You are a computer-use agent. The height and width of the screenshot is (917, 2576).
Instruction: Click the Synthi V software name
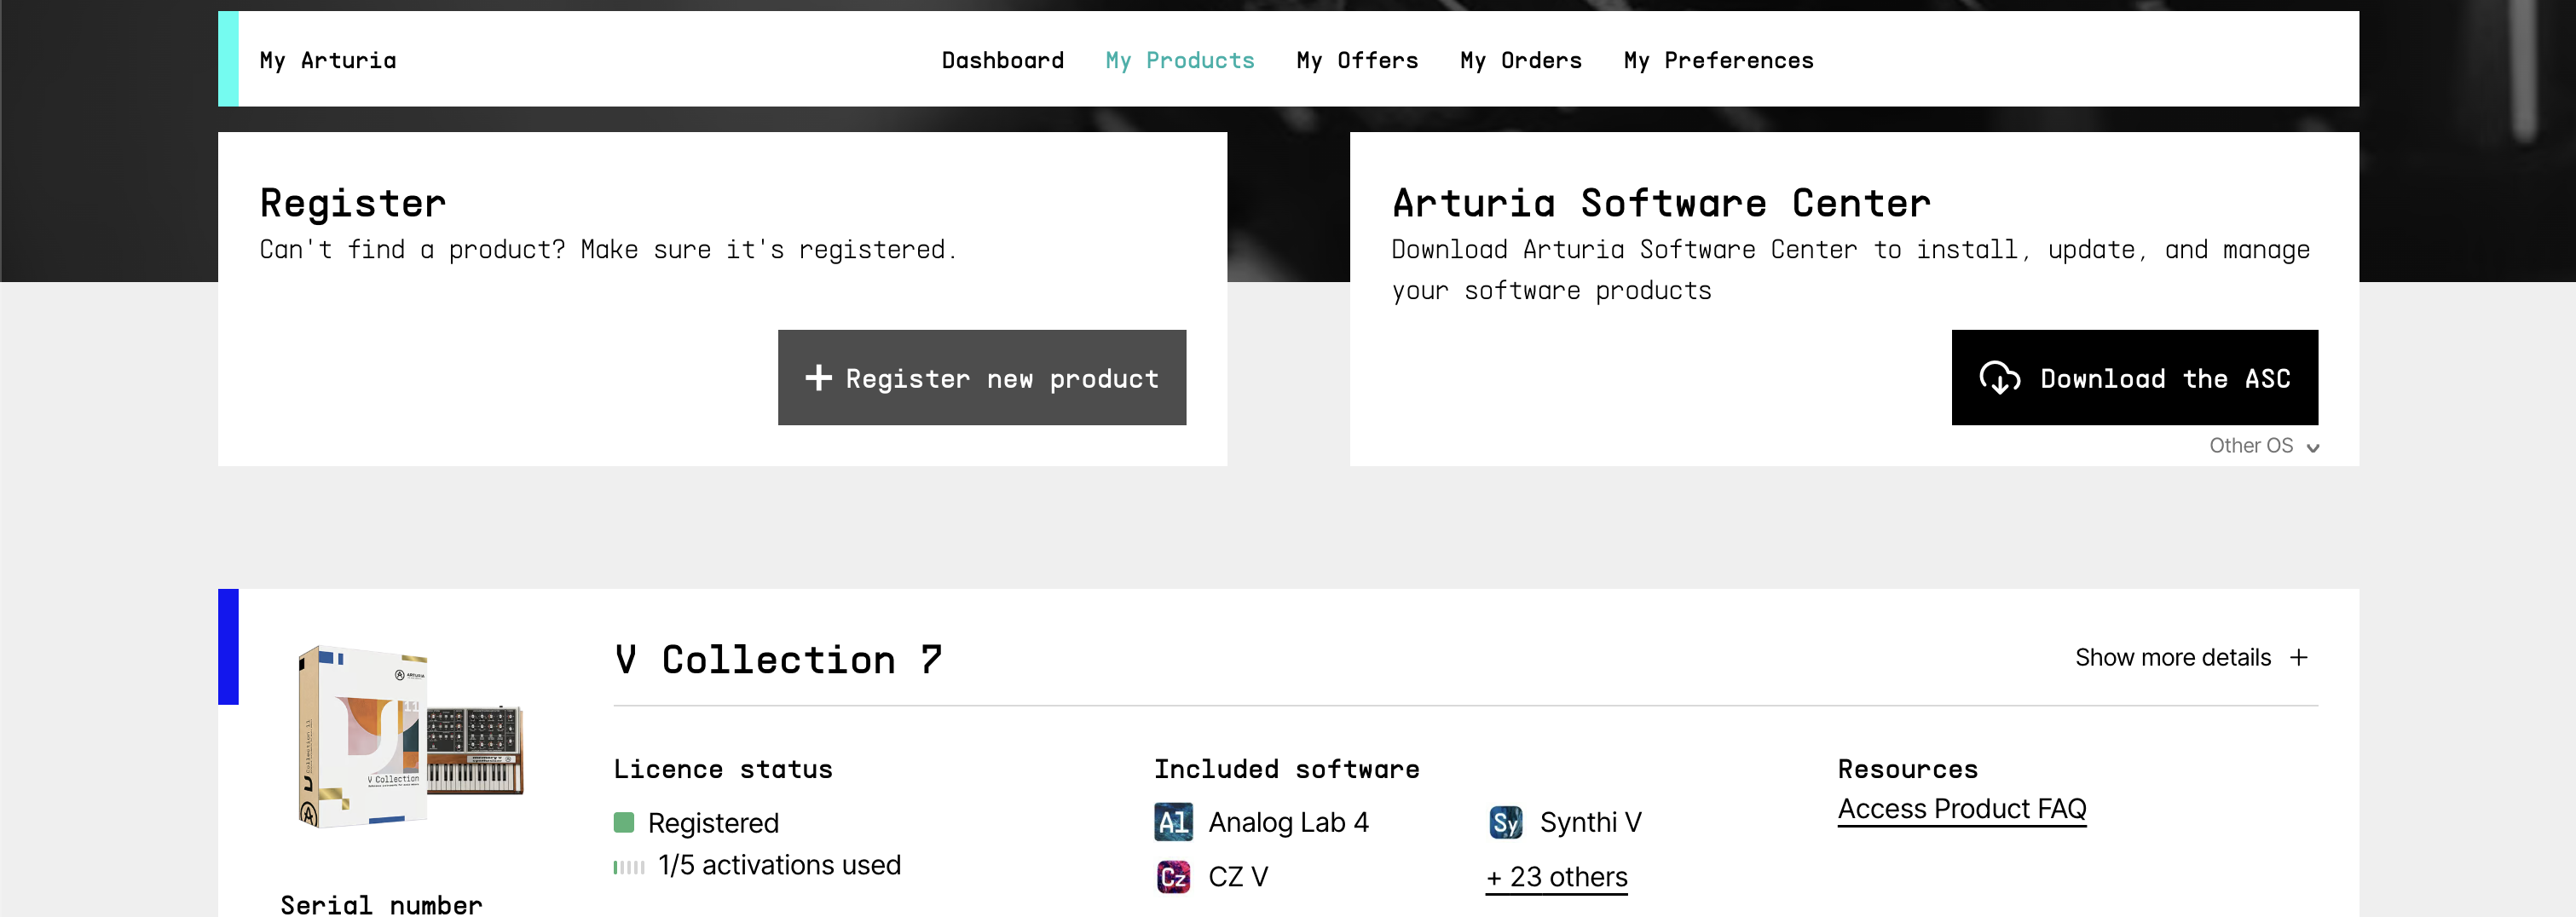(x=1590, y=822)
